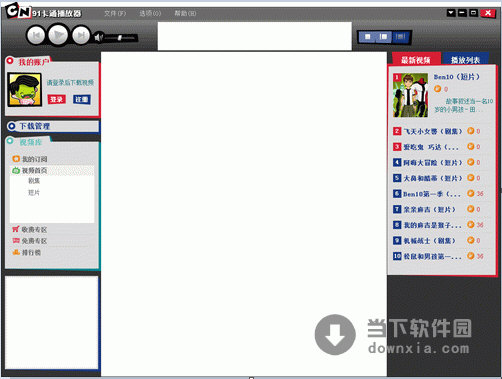Open the Ben10(短片) title link
This screenshot has width=502, height=379.
click(x=456, y=77)
